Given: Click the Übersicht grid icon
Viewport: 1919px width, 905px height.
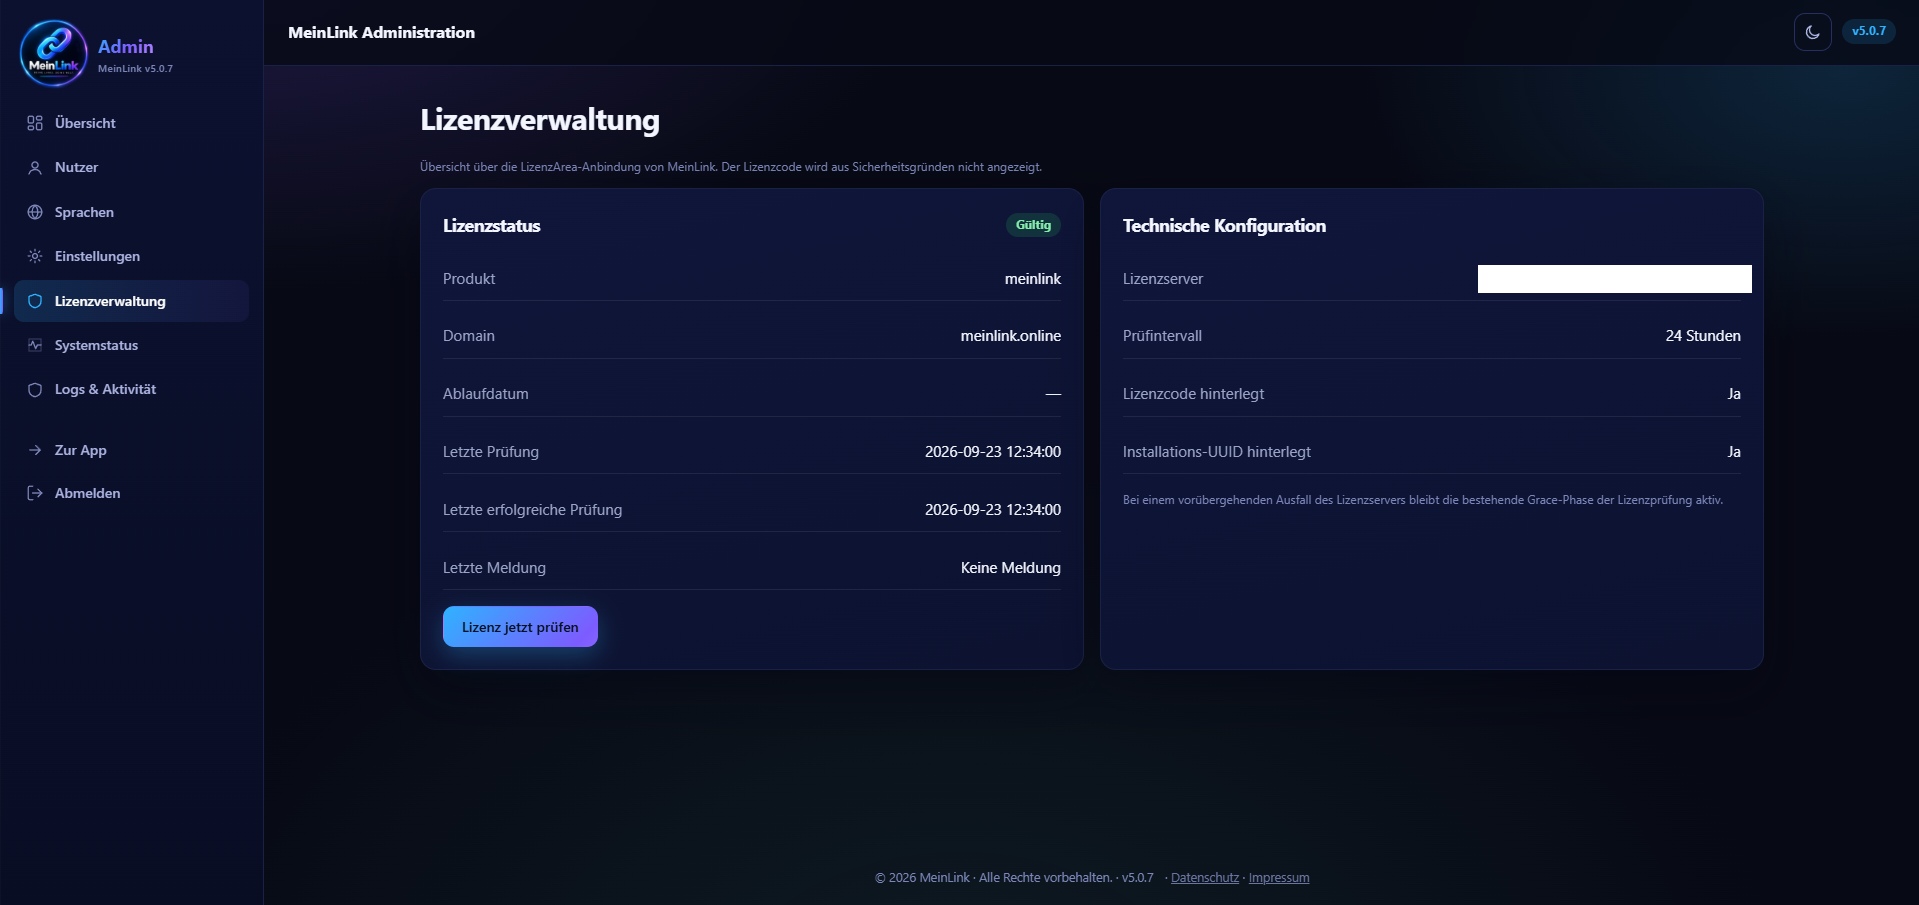Looking at the screenshot, I should (x=35, y=123).
